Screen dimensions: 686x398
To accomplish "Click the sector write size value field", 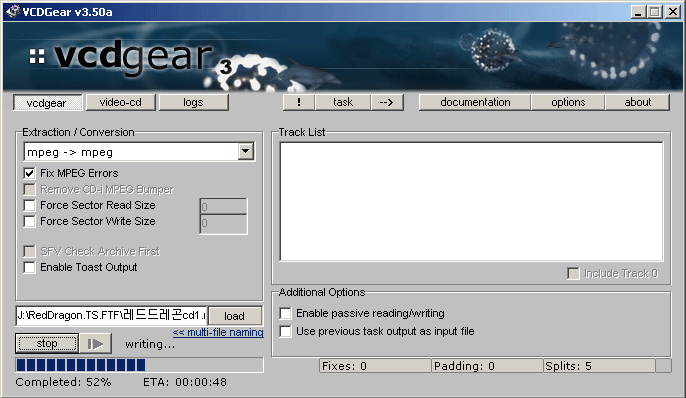I will click(x=224, y=223).
